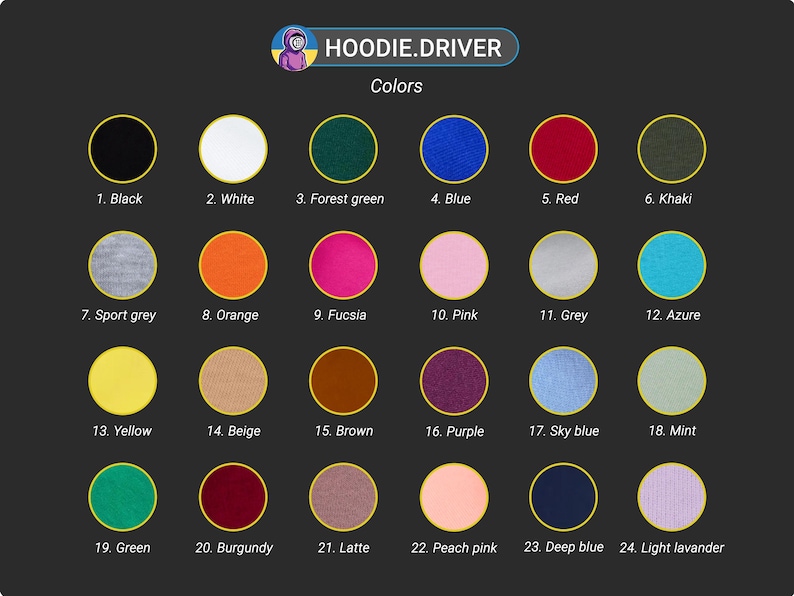Click the hooded figure logo icon
This screenshot has height=596, width=794.
click(295, 48)
